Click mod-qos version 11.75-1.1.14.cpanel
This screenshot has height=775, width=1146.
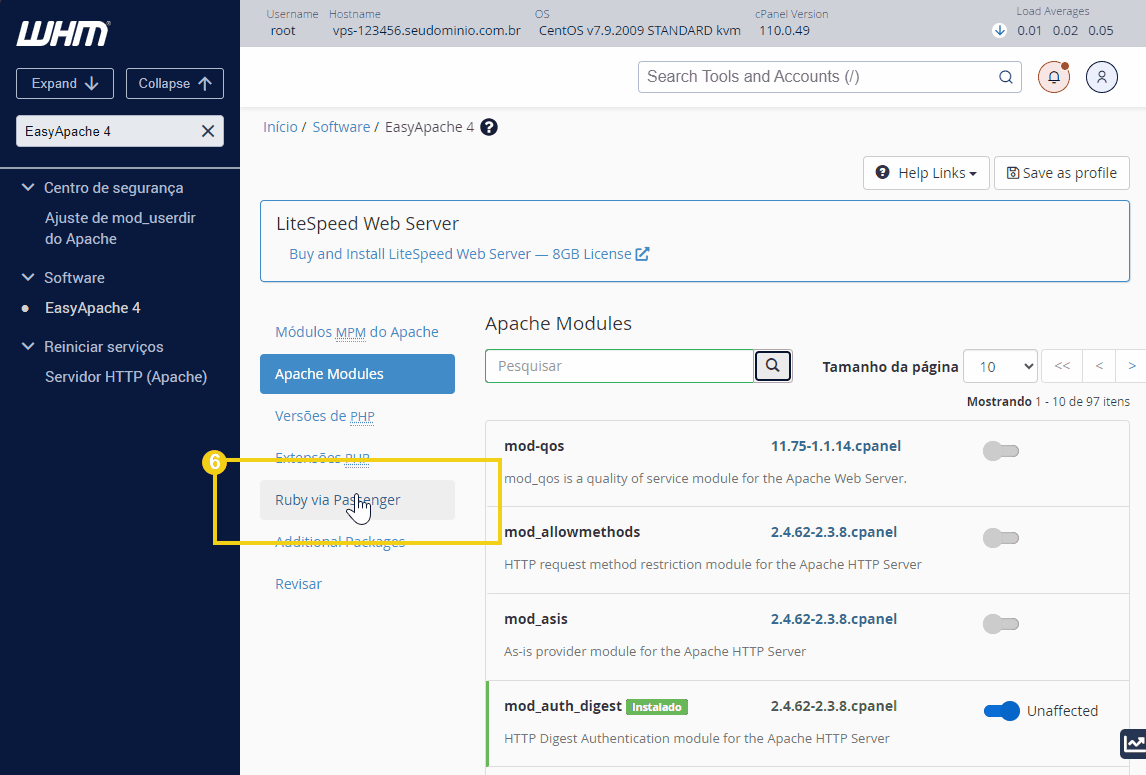click(x=835, y=446)
